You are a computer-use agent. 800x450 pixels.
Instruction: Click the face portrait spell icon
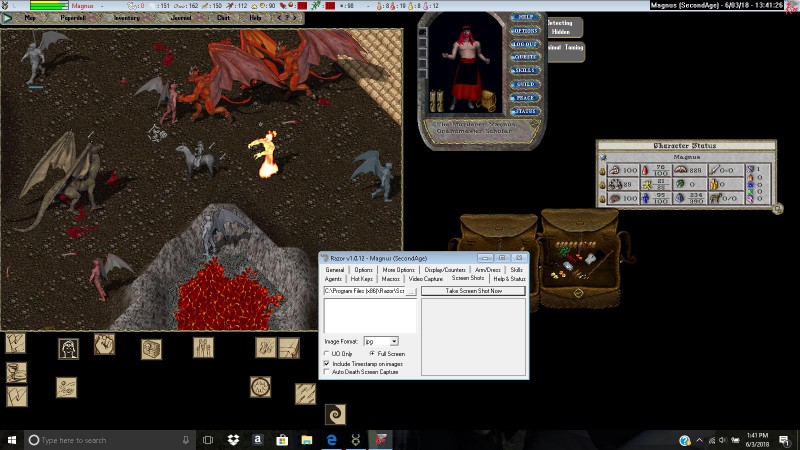click(x=68, y=349)
